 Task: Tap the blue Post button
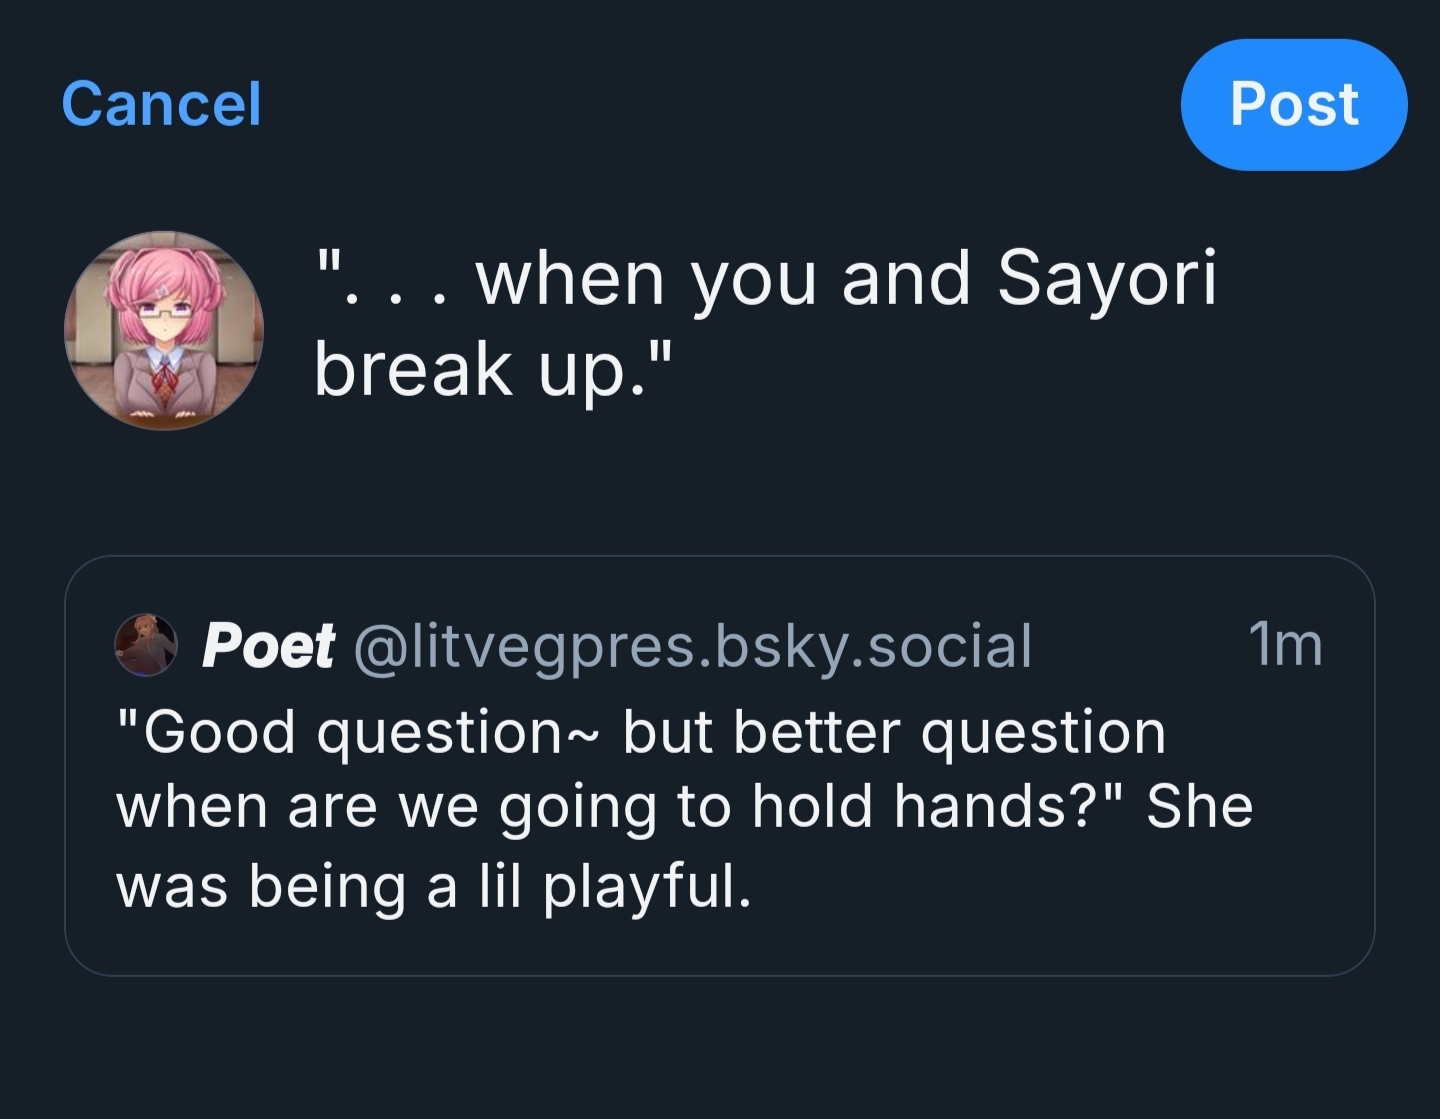[x=1293, y=104]
